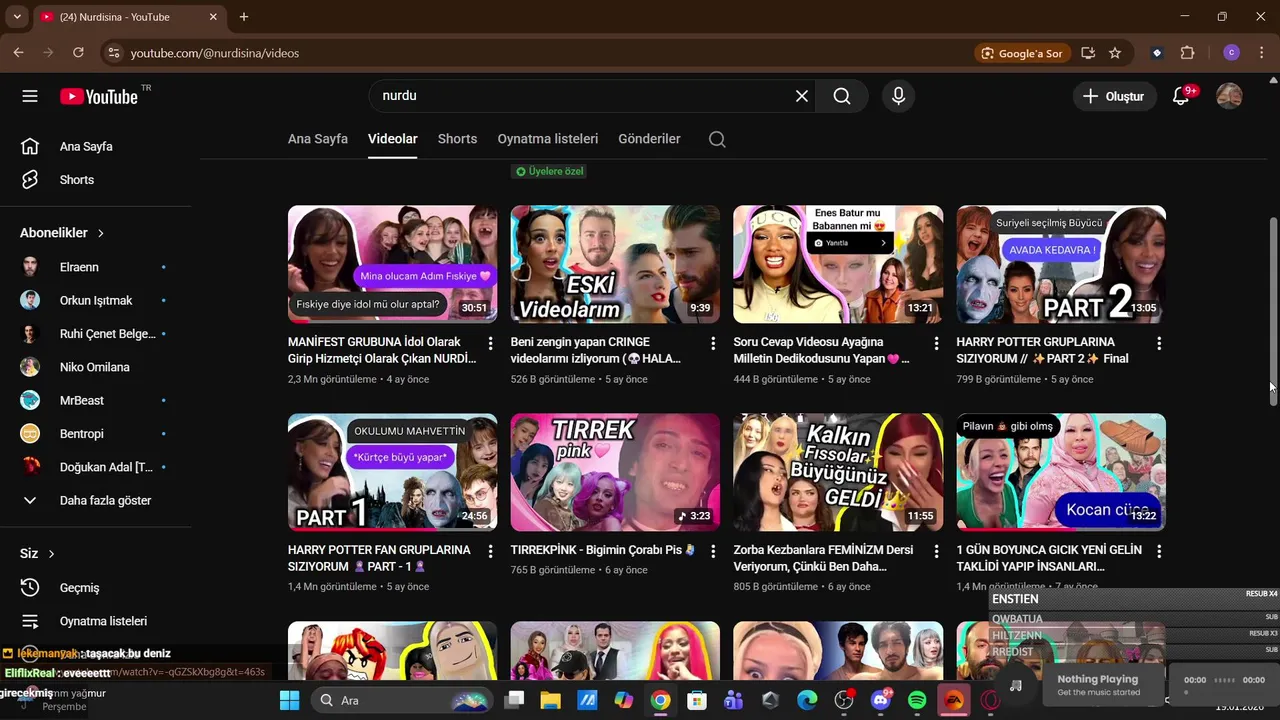Expand Daha fazla göster subscriptions
Image resolution: width=1280 pixels, height=720 pixels.
[x=95, y=500]
